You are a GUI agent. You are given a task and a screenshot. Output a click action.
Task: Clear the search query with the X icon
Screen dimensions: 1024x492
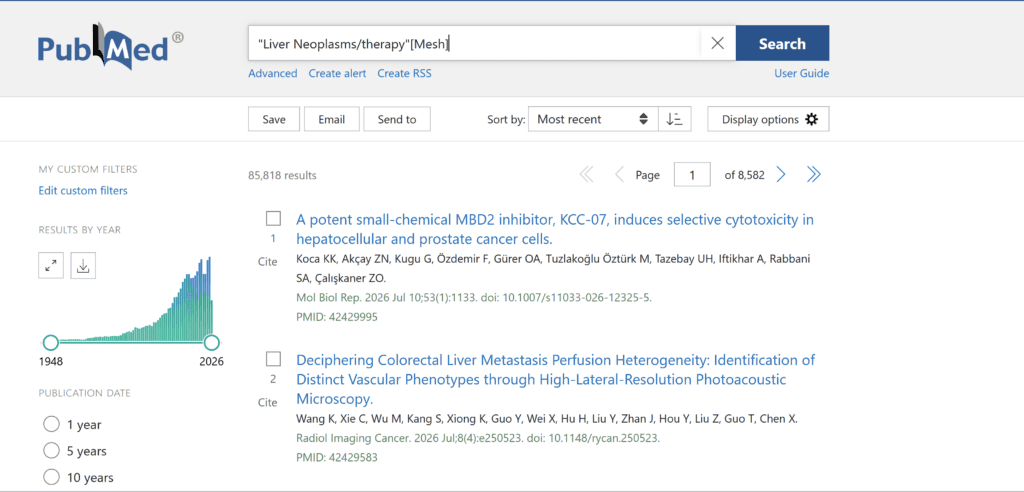717,44
